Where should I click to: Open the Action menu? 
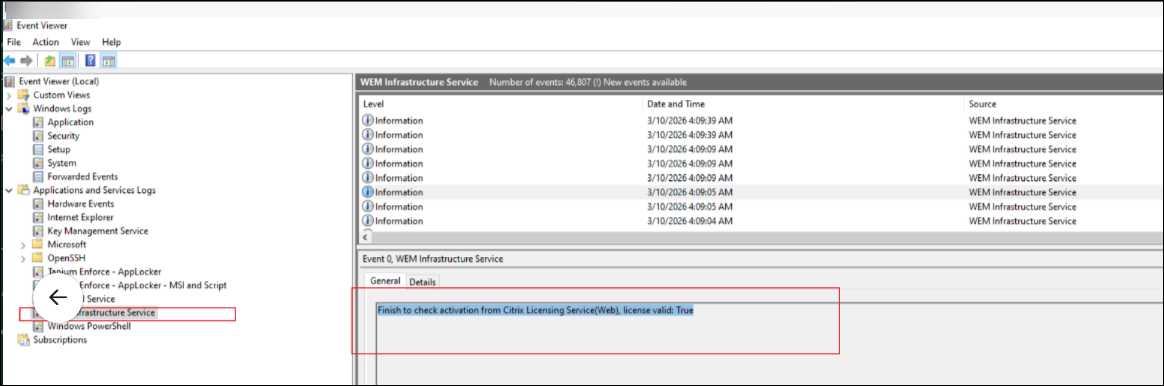pos(45,42)
